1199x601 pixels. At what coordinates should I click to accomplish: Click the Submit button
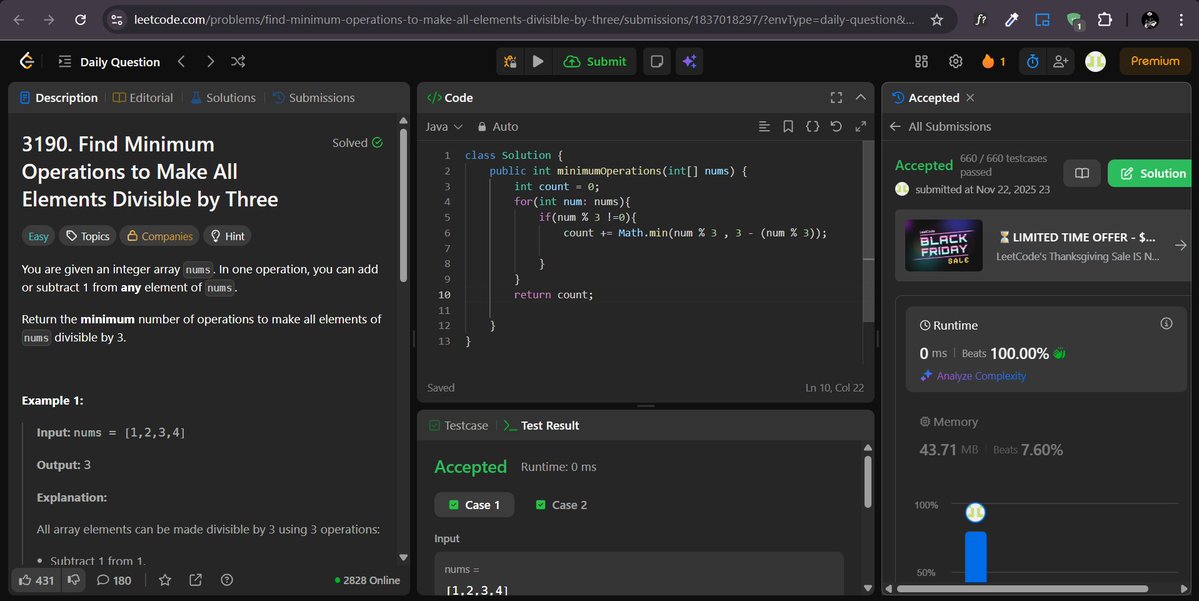click(595, 61)
